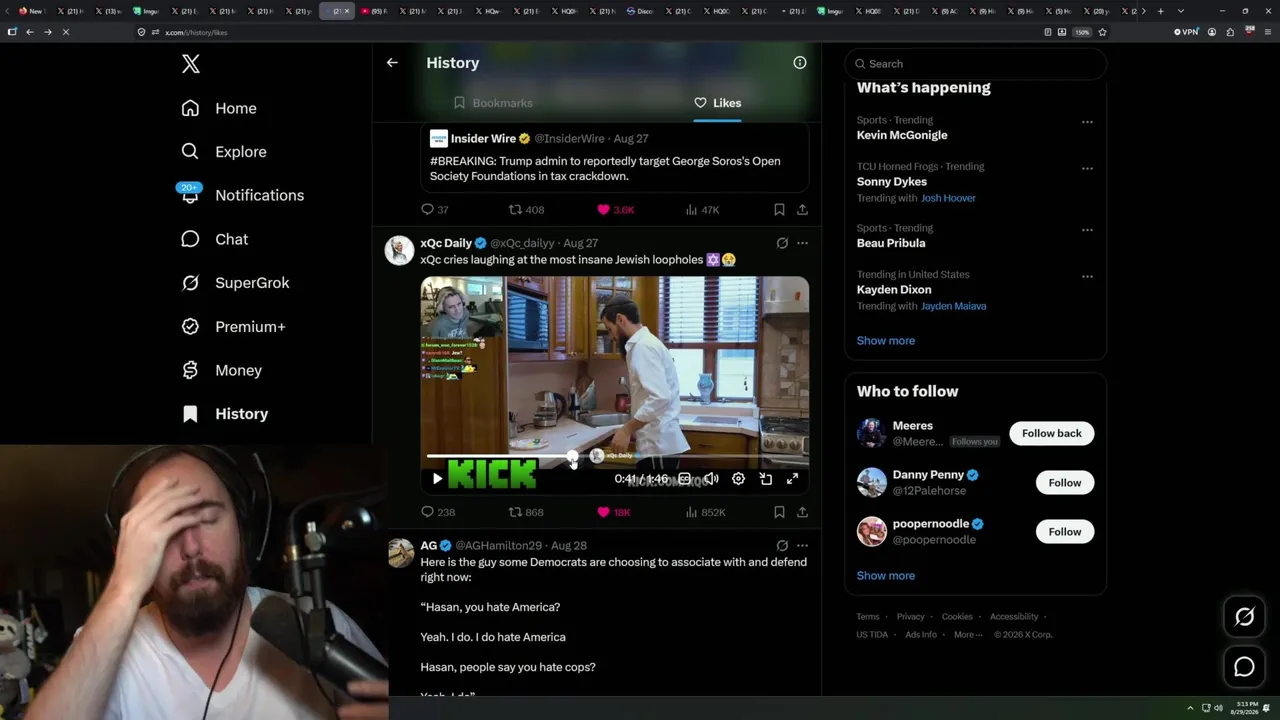Open SuperGrok in the sidebar
This screenshot has height=720, width=1280.
coord(235,283)
